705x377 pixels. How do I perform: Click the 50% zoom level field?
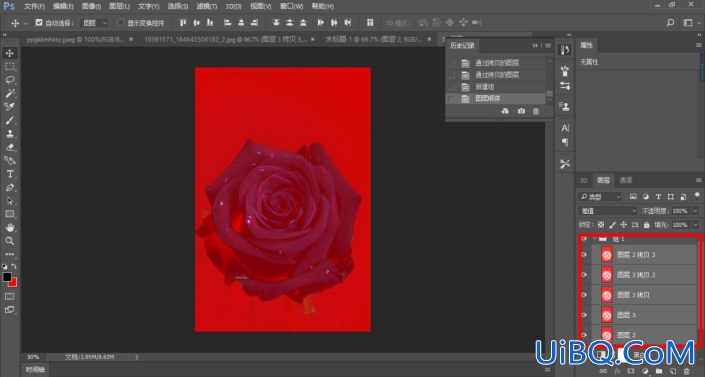33,357
